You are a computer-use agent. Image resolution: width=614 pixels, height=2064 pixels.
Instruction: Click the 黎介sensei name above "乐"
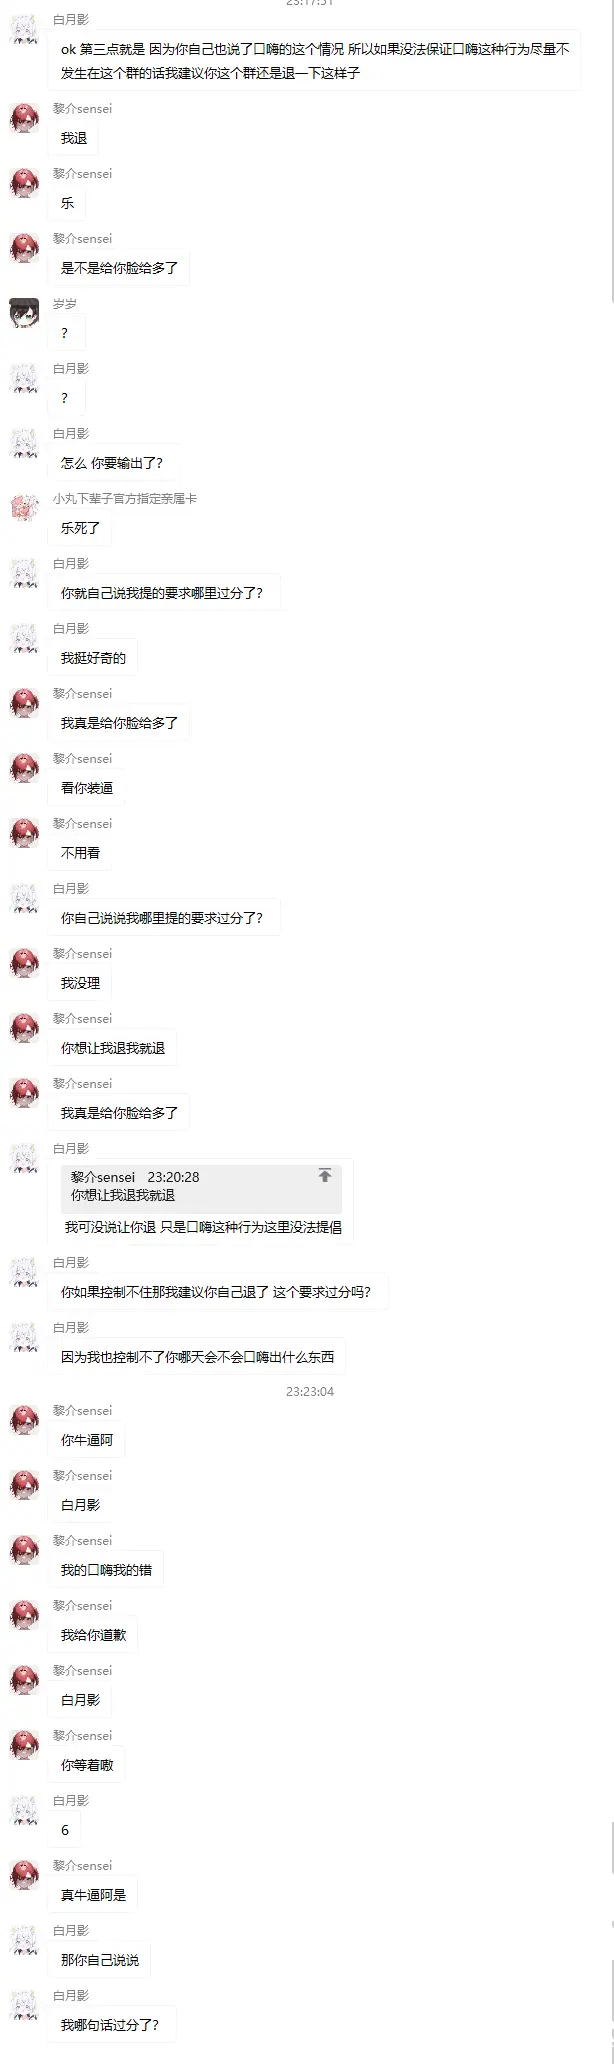[83, 173]
